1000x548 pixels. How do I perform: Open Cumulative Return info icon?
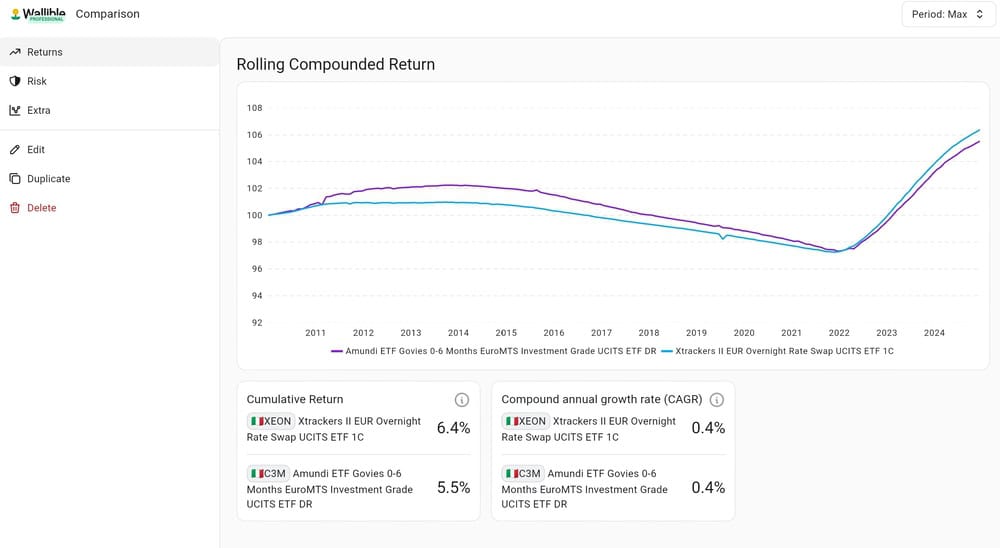coord(462,400)
